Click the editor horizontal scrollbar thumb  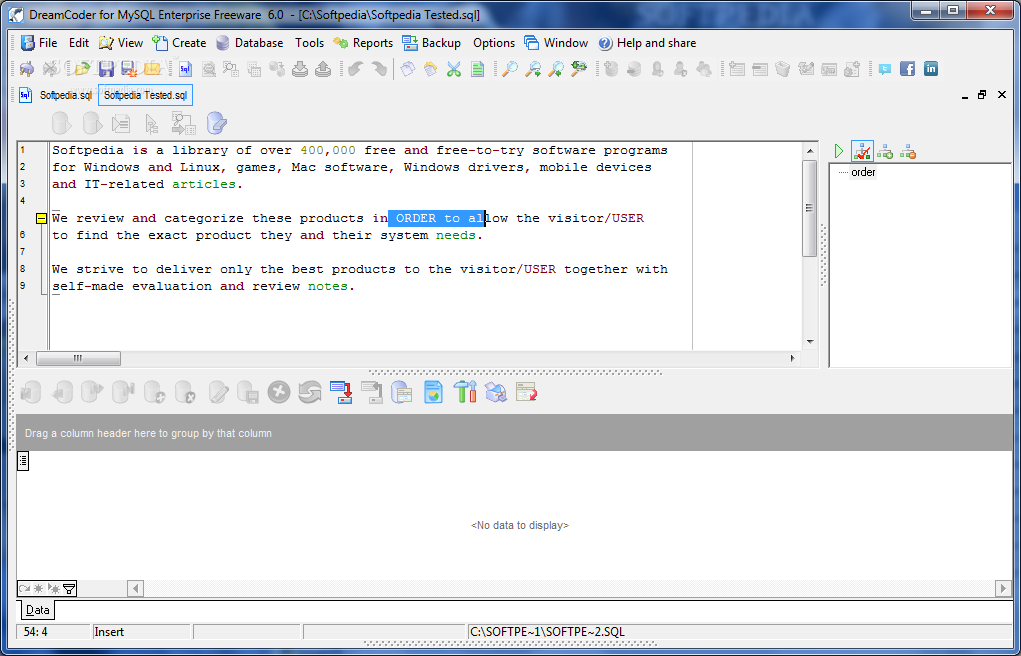pyautogui.click(x=78, y=358)
